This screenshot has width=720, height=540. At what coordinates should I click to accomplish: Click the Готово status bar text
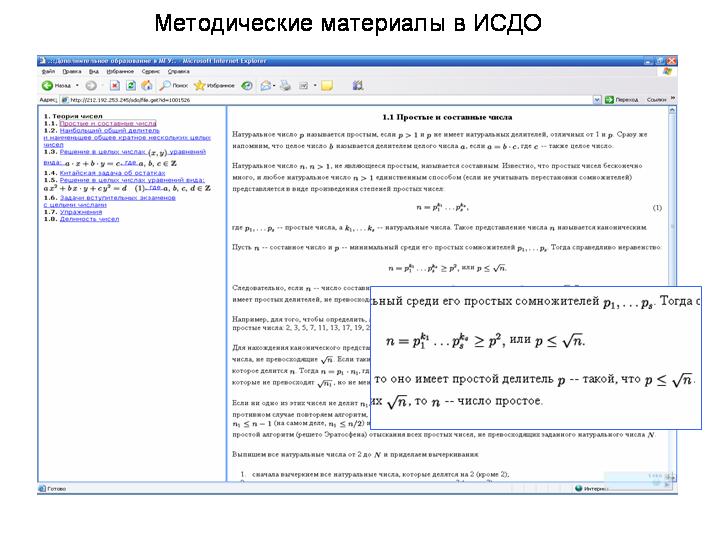[56, 489]
